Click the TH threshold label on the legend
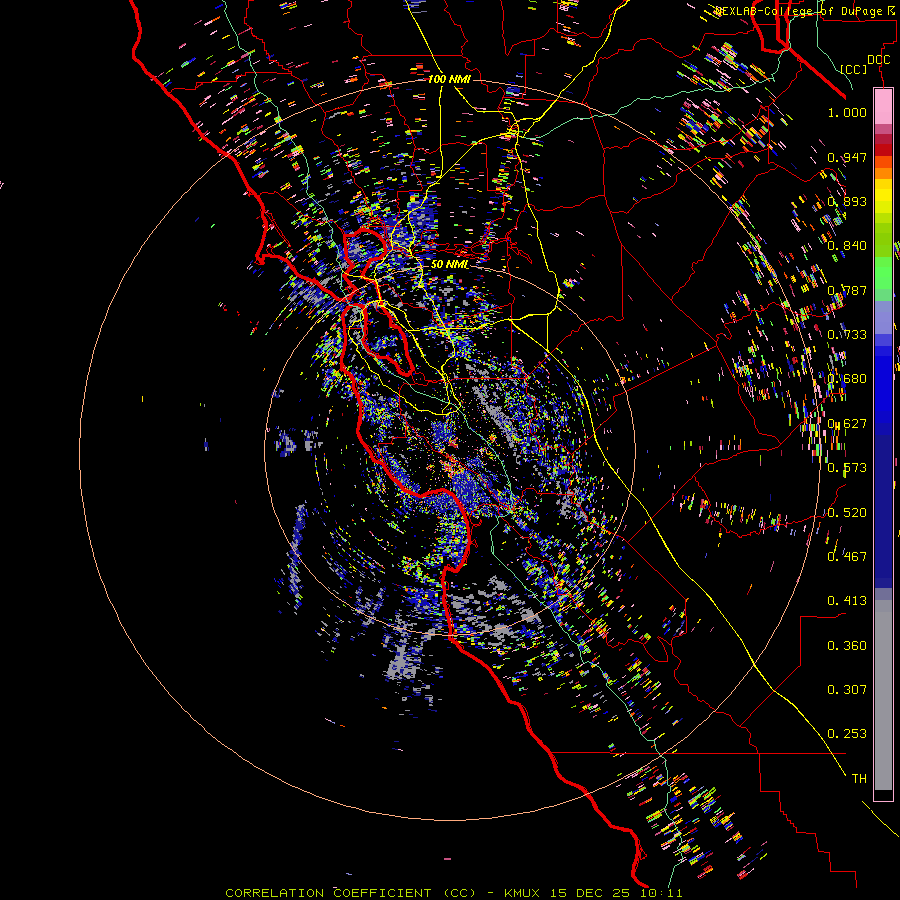900x900 pixels. pos(859,779)
